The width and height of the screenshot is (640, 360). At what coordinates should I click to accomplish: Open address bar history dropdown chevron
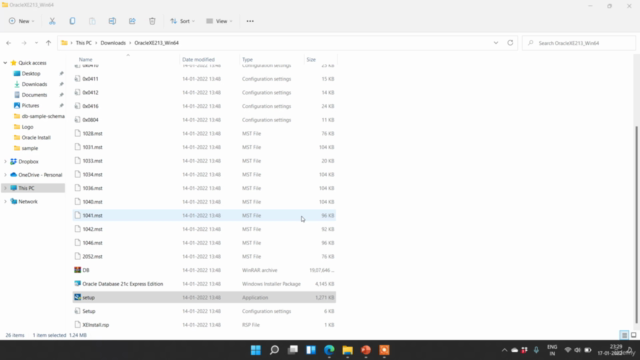pyautogui.click(x=496, y=43)
